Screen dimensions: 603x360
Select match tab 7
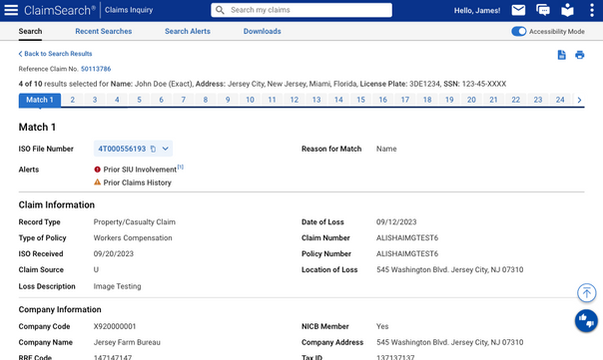pos(183,100)
